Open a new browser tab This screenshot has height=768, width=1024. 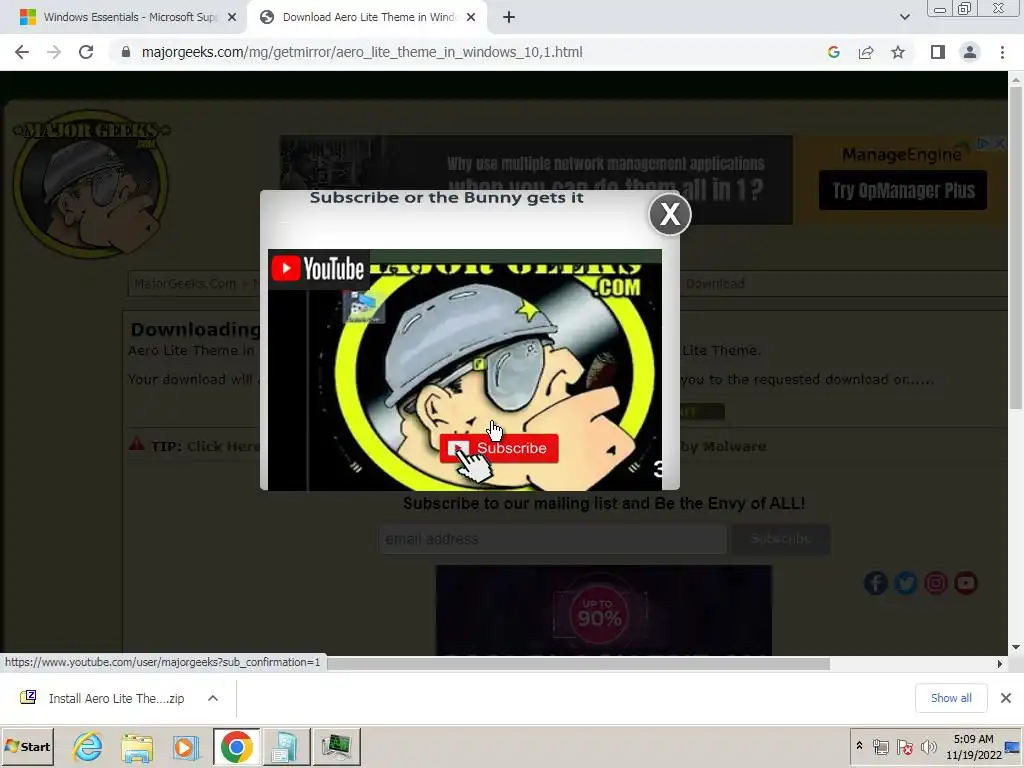point(509,17)
